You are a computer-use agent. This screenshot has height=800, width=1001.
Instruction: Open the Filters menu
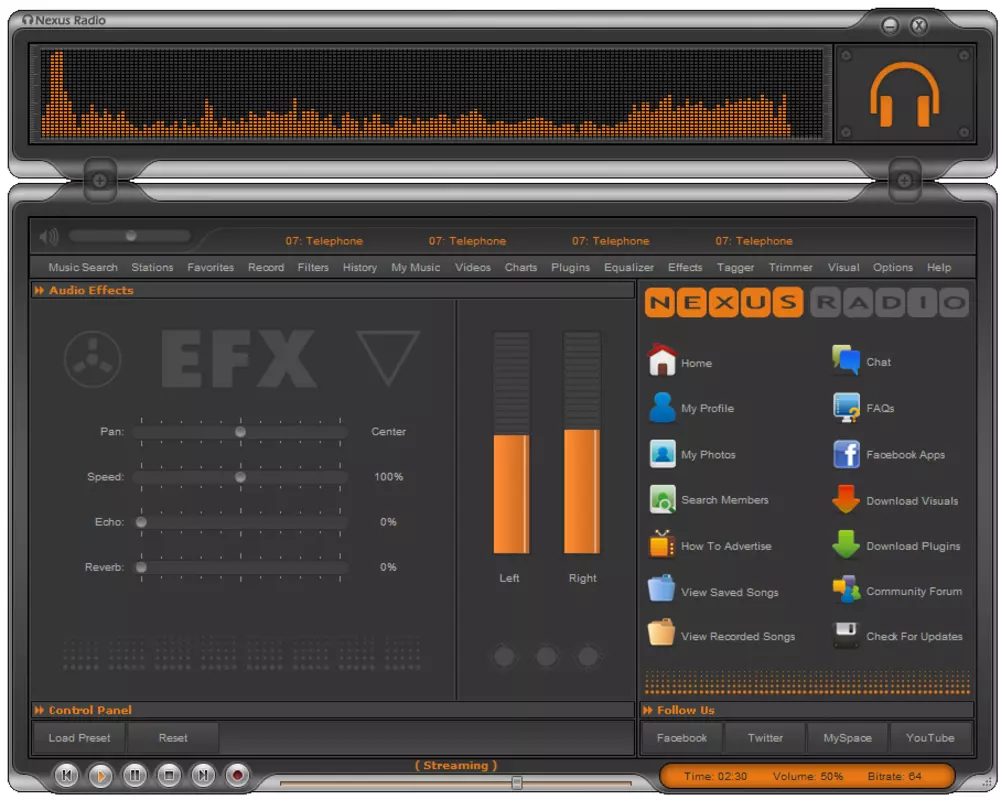tap(313, 268)
